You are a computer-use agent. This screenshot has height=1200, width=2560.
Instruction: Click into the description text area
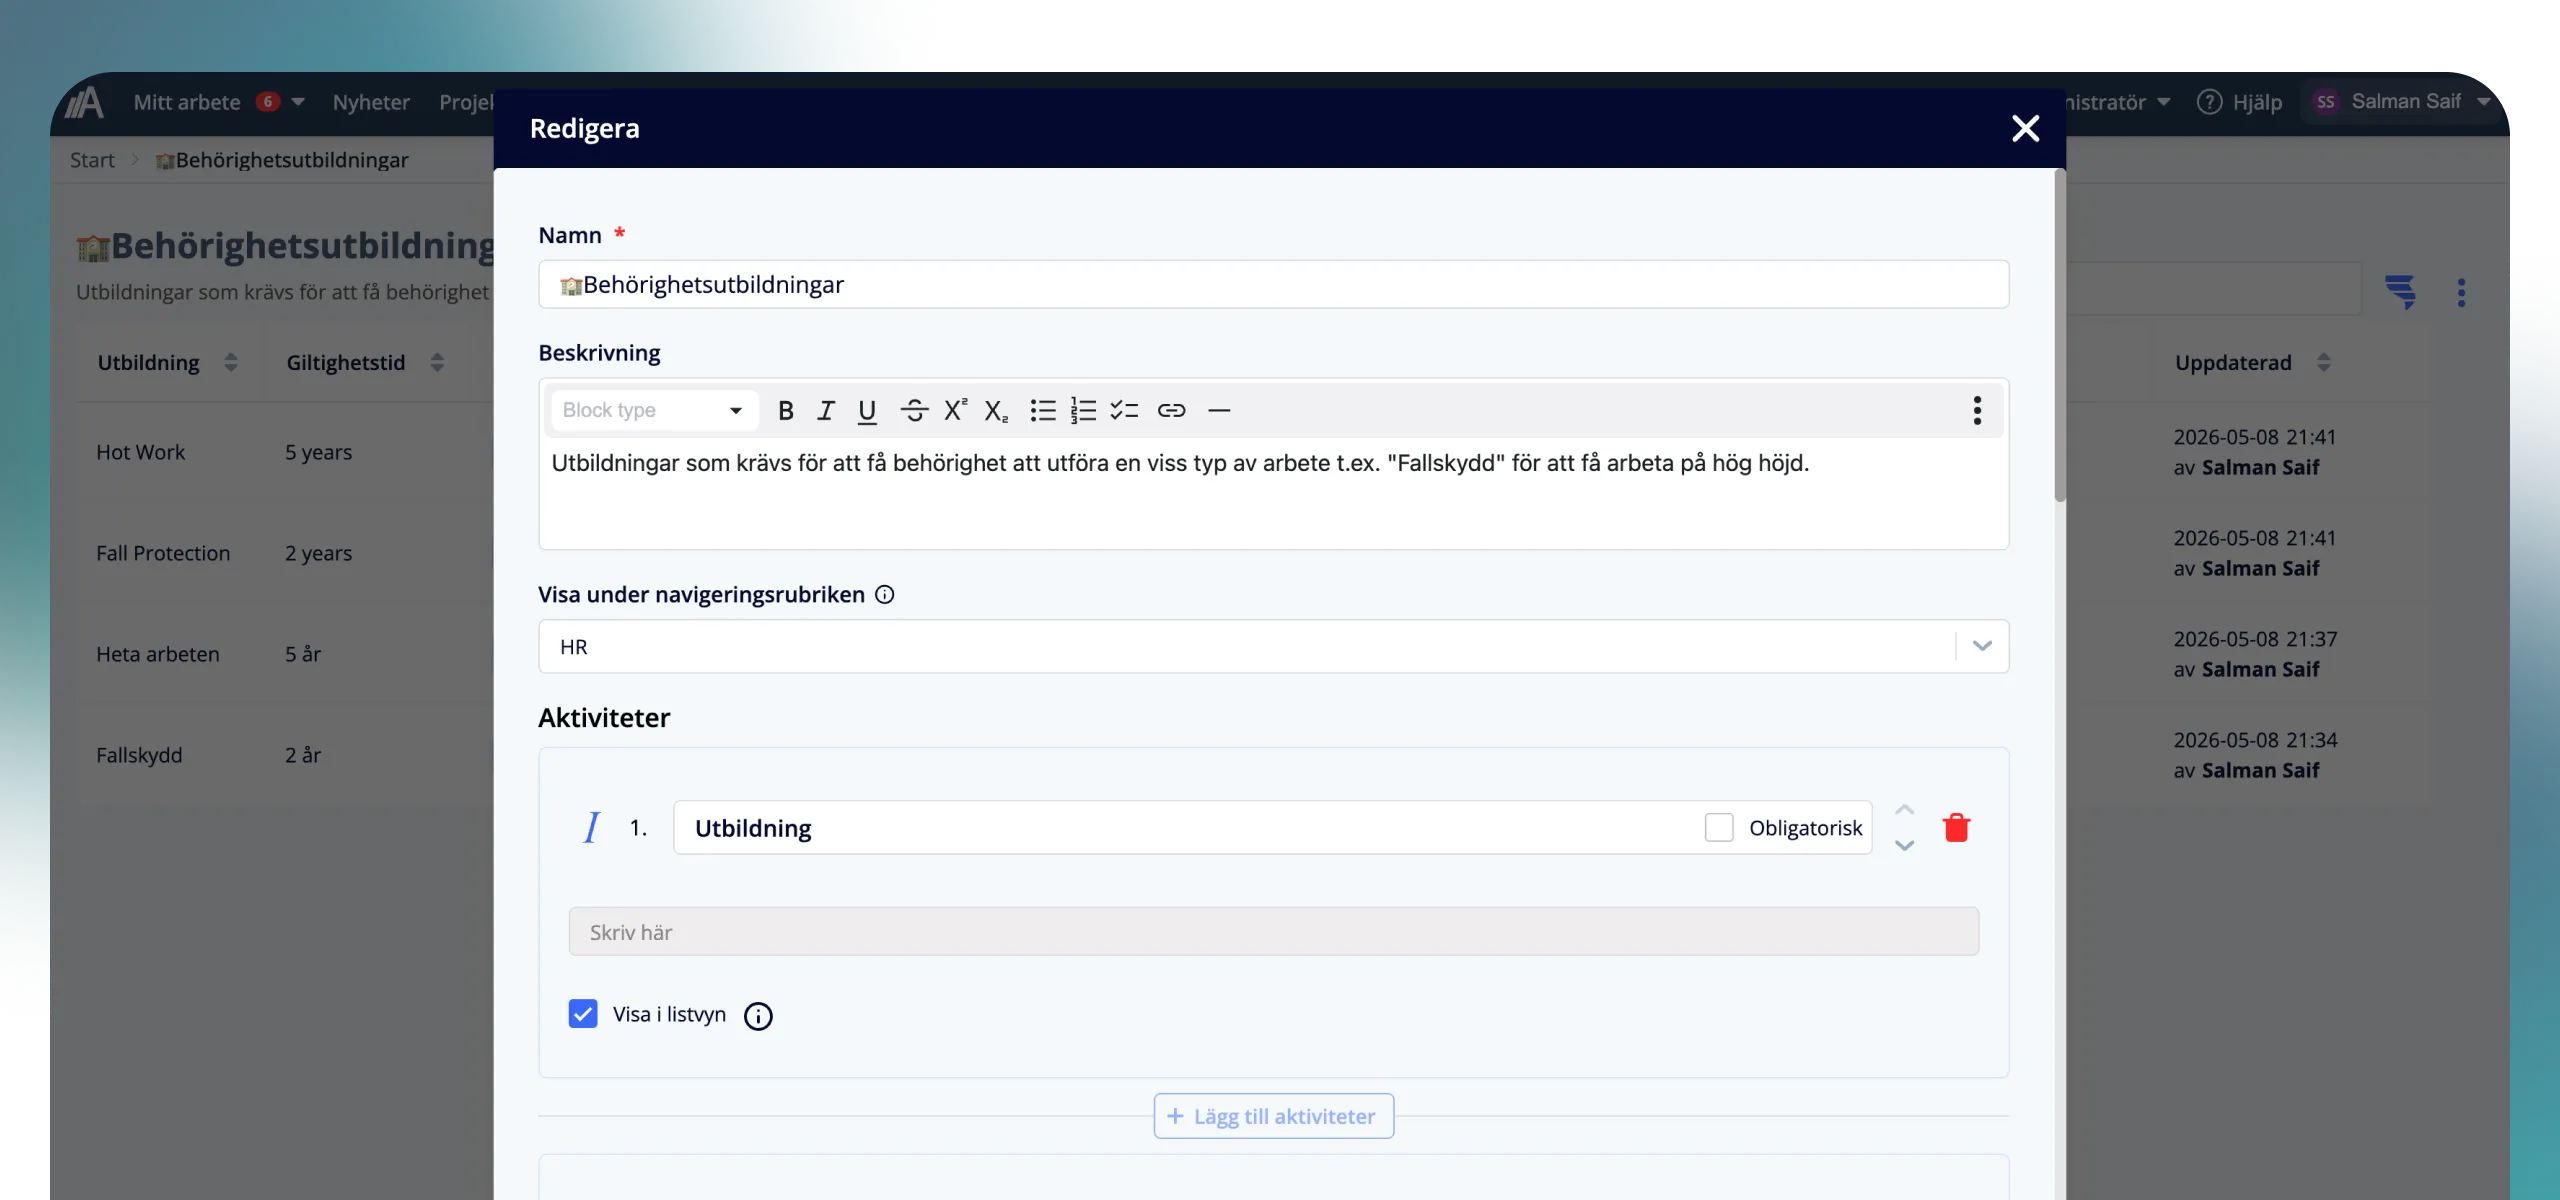coord(1273,492)
